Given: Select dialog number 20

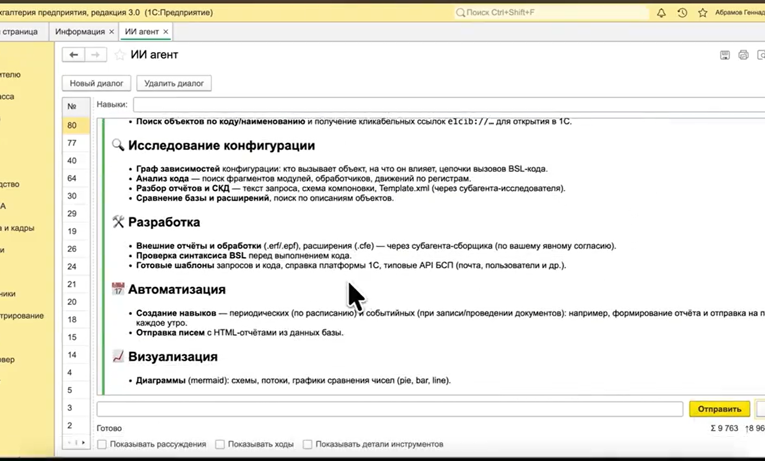Looking at the screenshot, I should (76, 302).
